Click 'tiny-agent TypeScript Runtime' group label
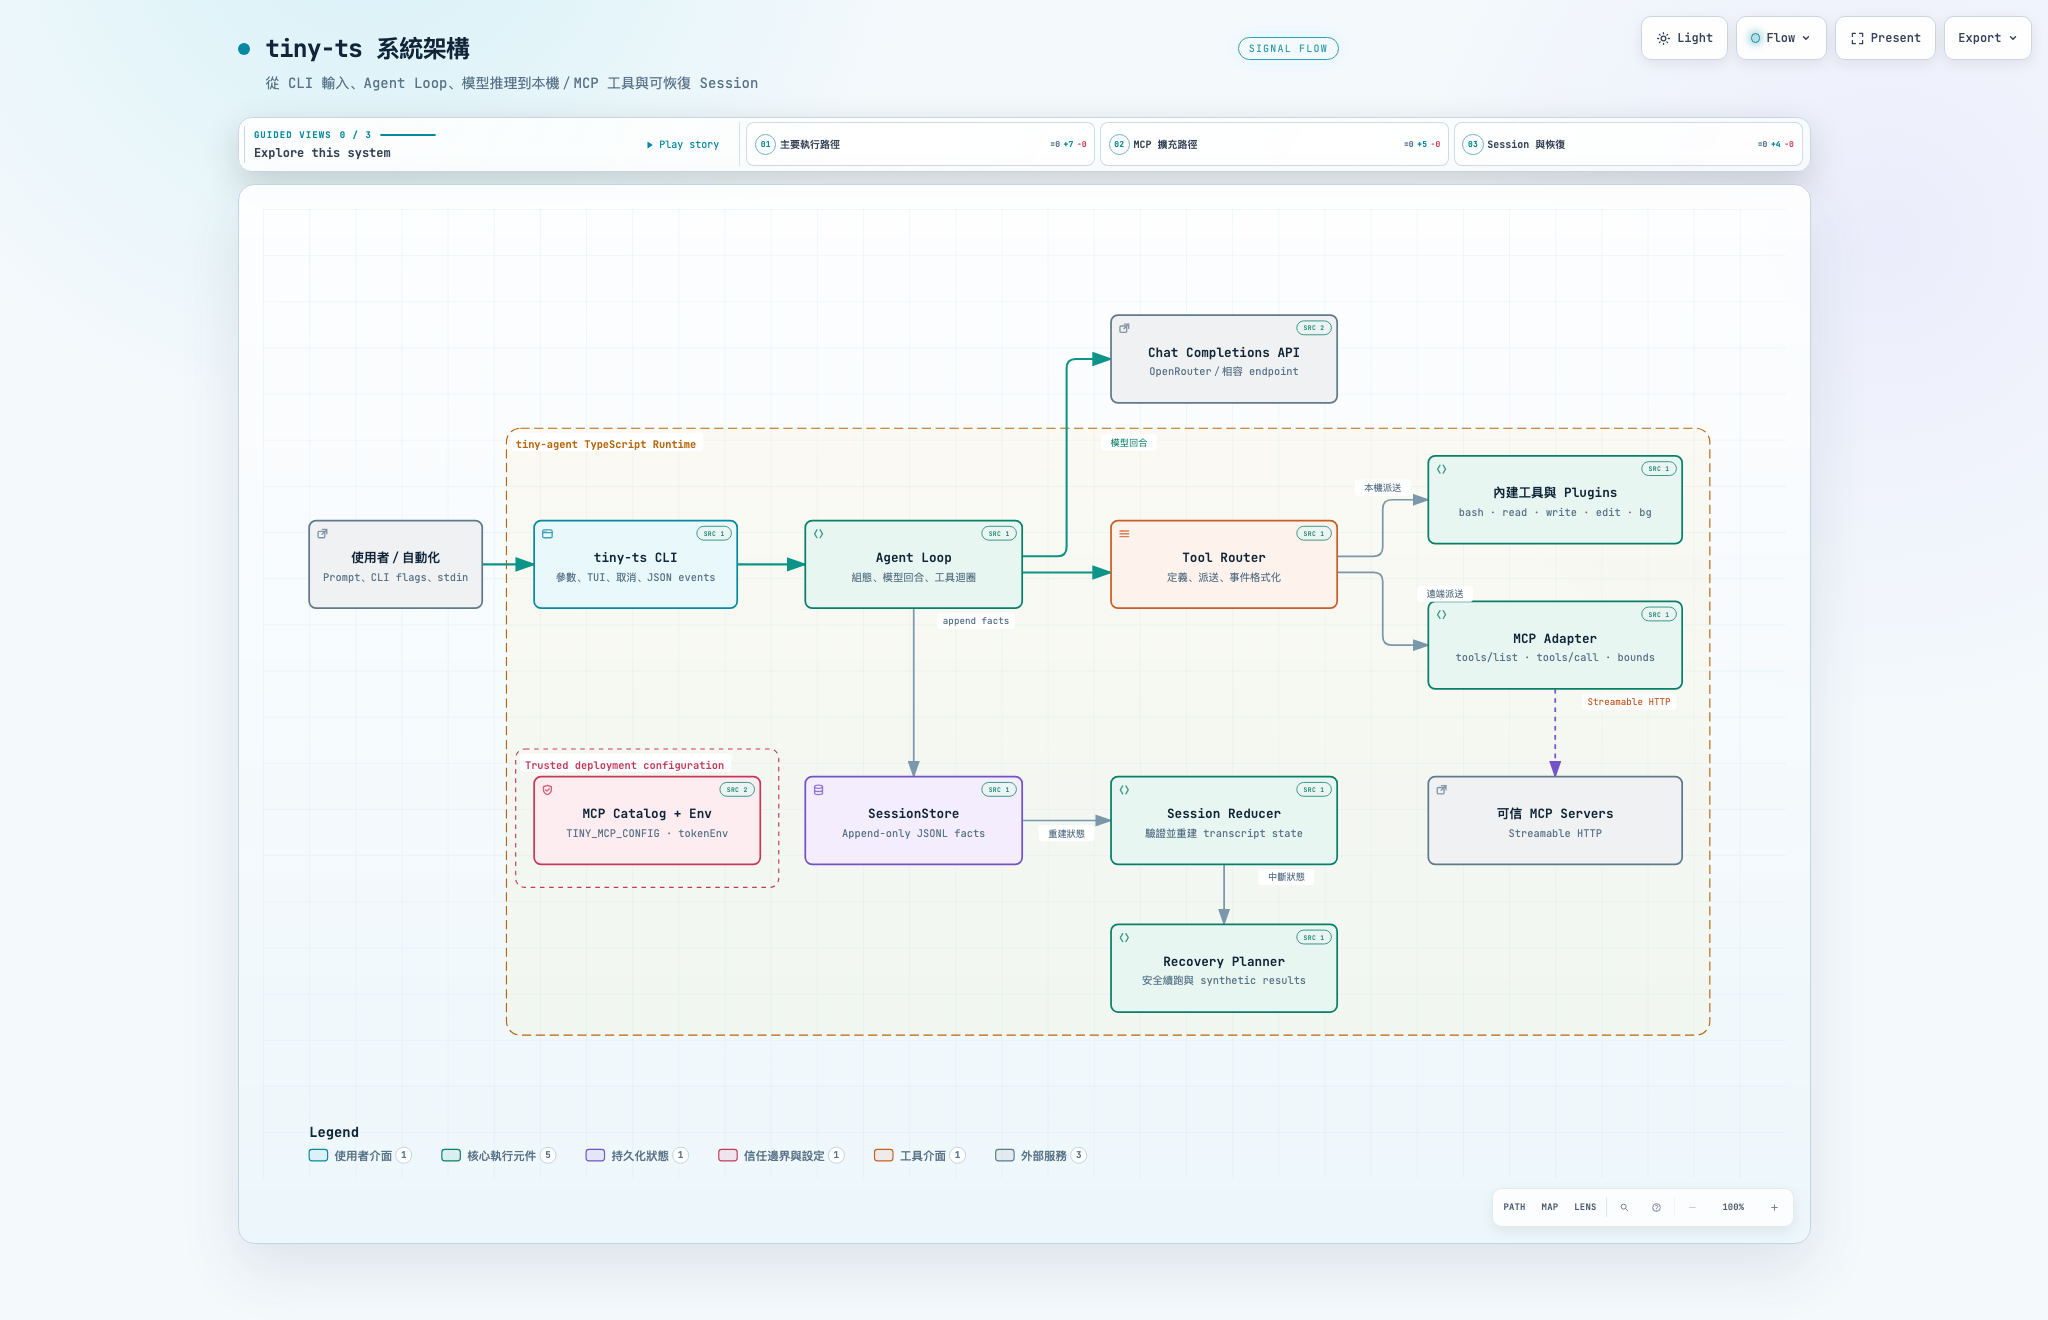The height and width of the screenshot is (1320, 2048). [606, 444]
